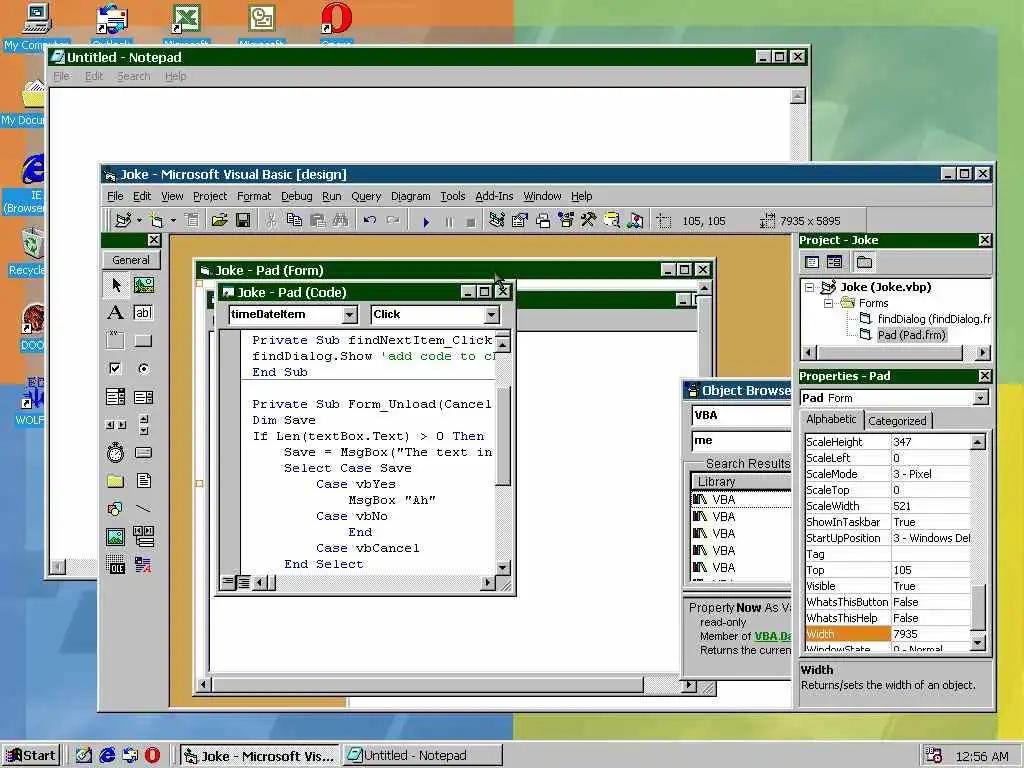Select the FileListBox control tool

pos(144,481)
